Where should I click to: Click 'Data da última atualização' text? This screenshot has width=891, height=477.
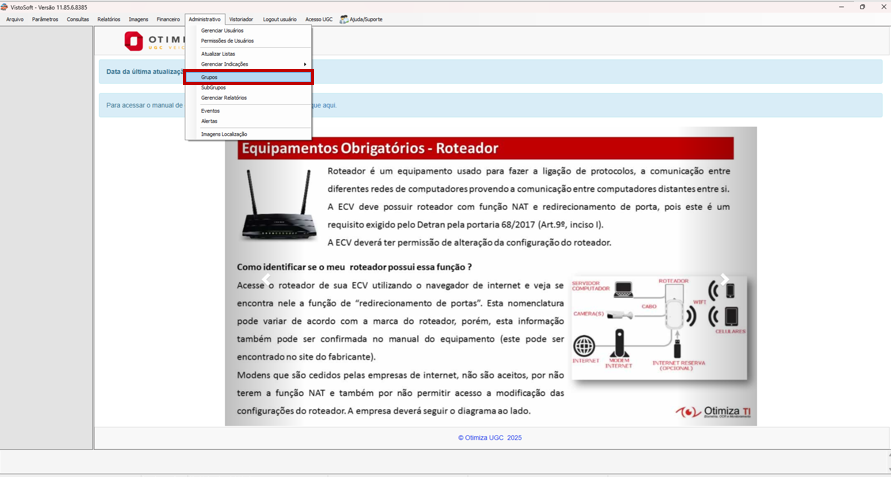[x=145, y=72]
